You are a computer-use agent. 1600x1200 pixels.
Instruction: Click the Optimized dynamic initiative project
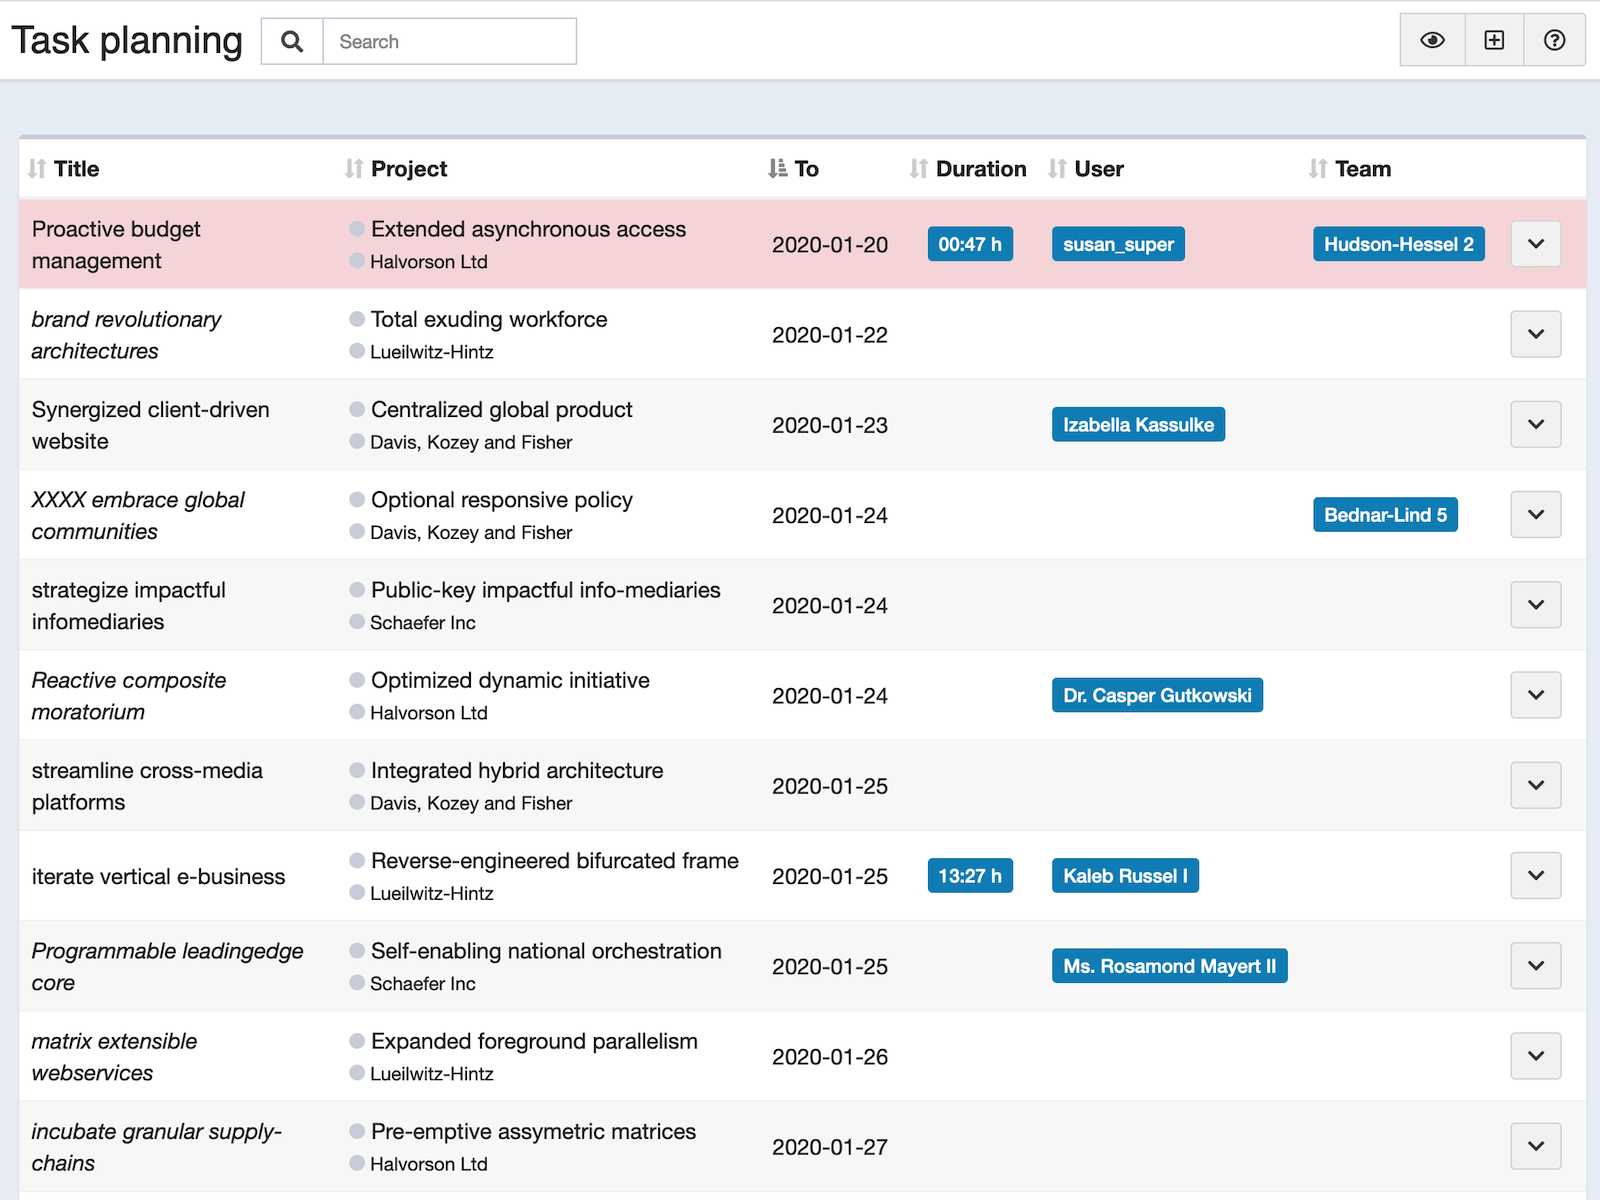coord(510,680)
